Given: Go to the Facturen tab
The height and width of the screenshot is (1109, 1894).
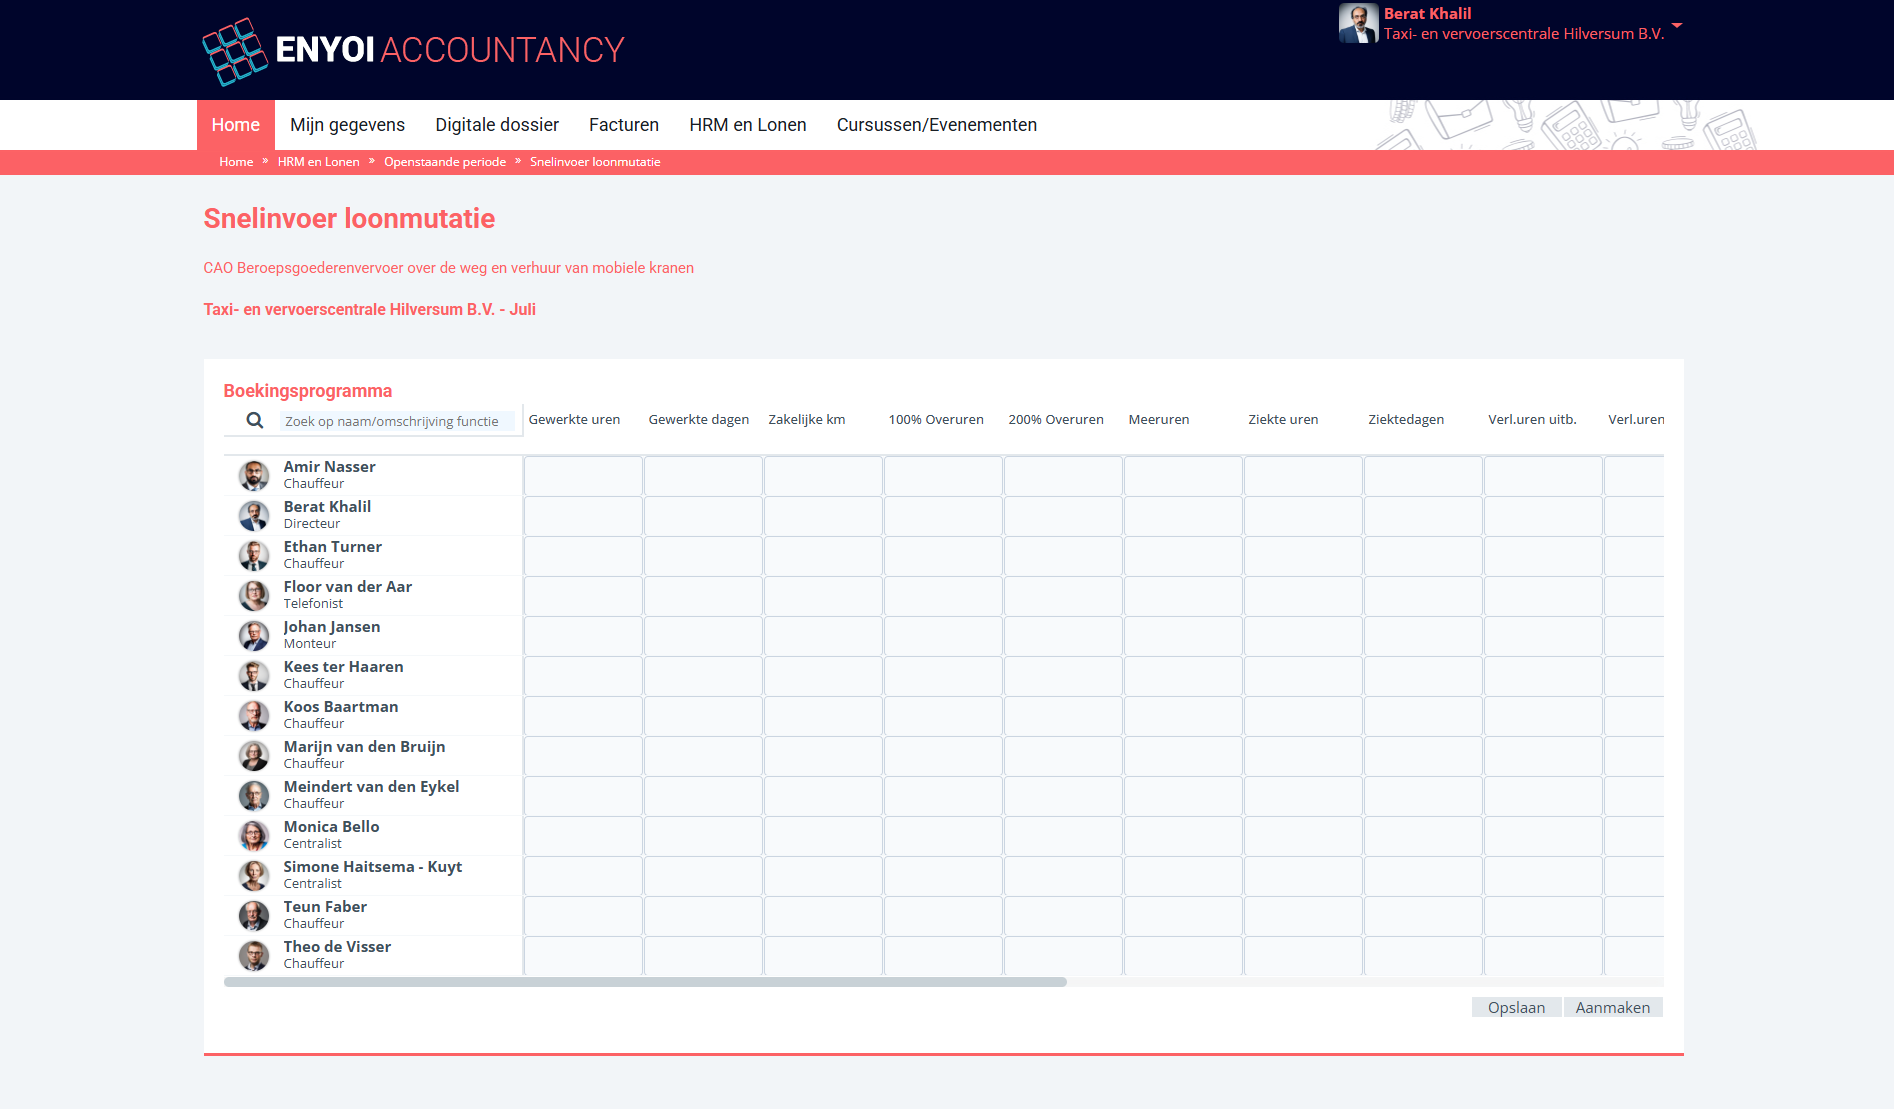Looking at the screenshot, I should [623, 125].
